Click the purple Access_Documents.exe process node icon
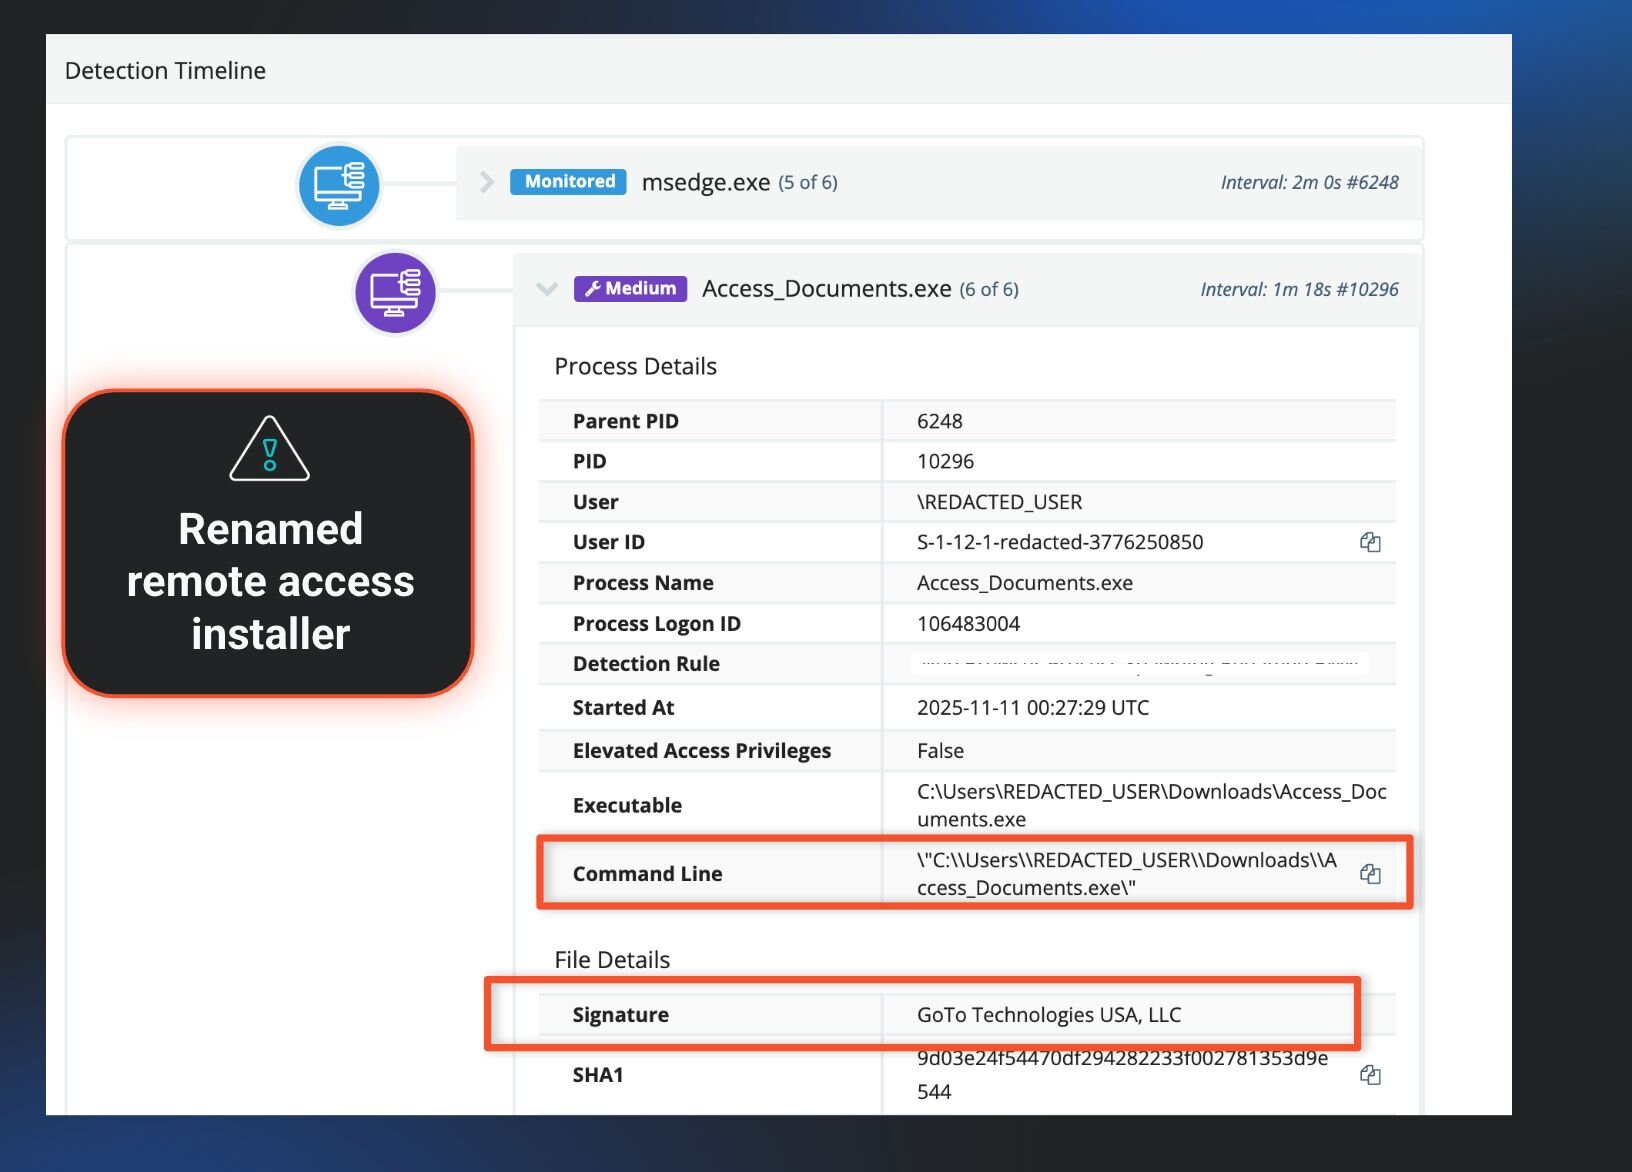1632x1172 pixels. pos(396,292)
